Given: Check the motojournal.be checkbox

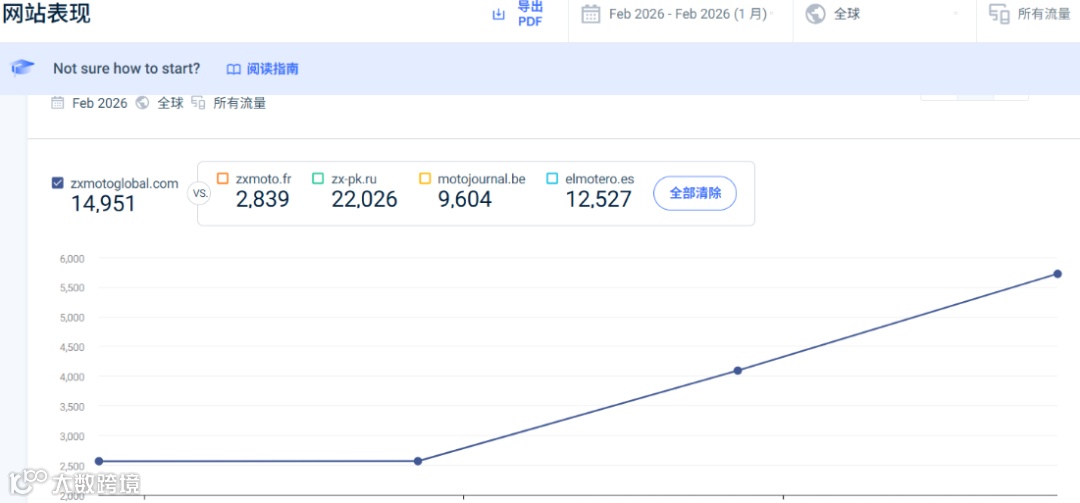Looking at the screenshot, I should click(425, 178).
